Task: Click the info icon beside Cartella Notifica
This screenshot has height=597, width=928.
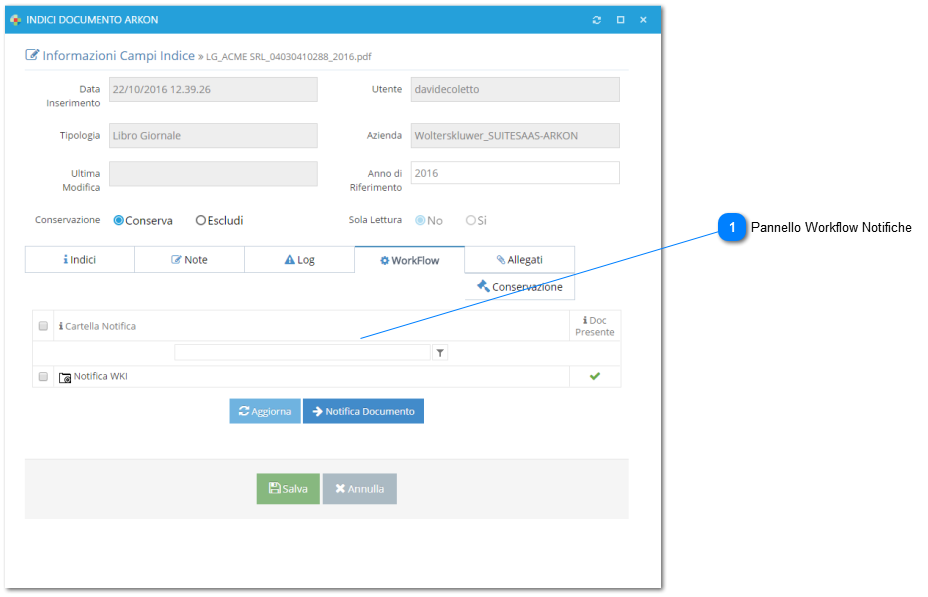Action: pyautogui.click(x=61, y=326)
